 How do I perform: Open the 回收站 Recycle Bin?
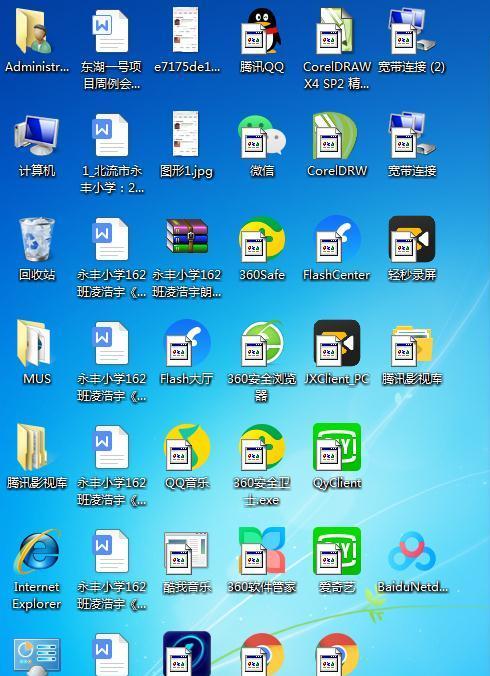pyautogui.click(x=36, y=239)
